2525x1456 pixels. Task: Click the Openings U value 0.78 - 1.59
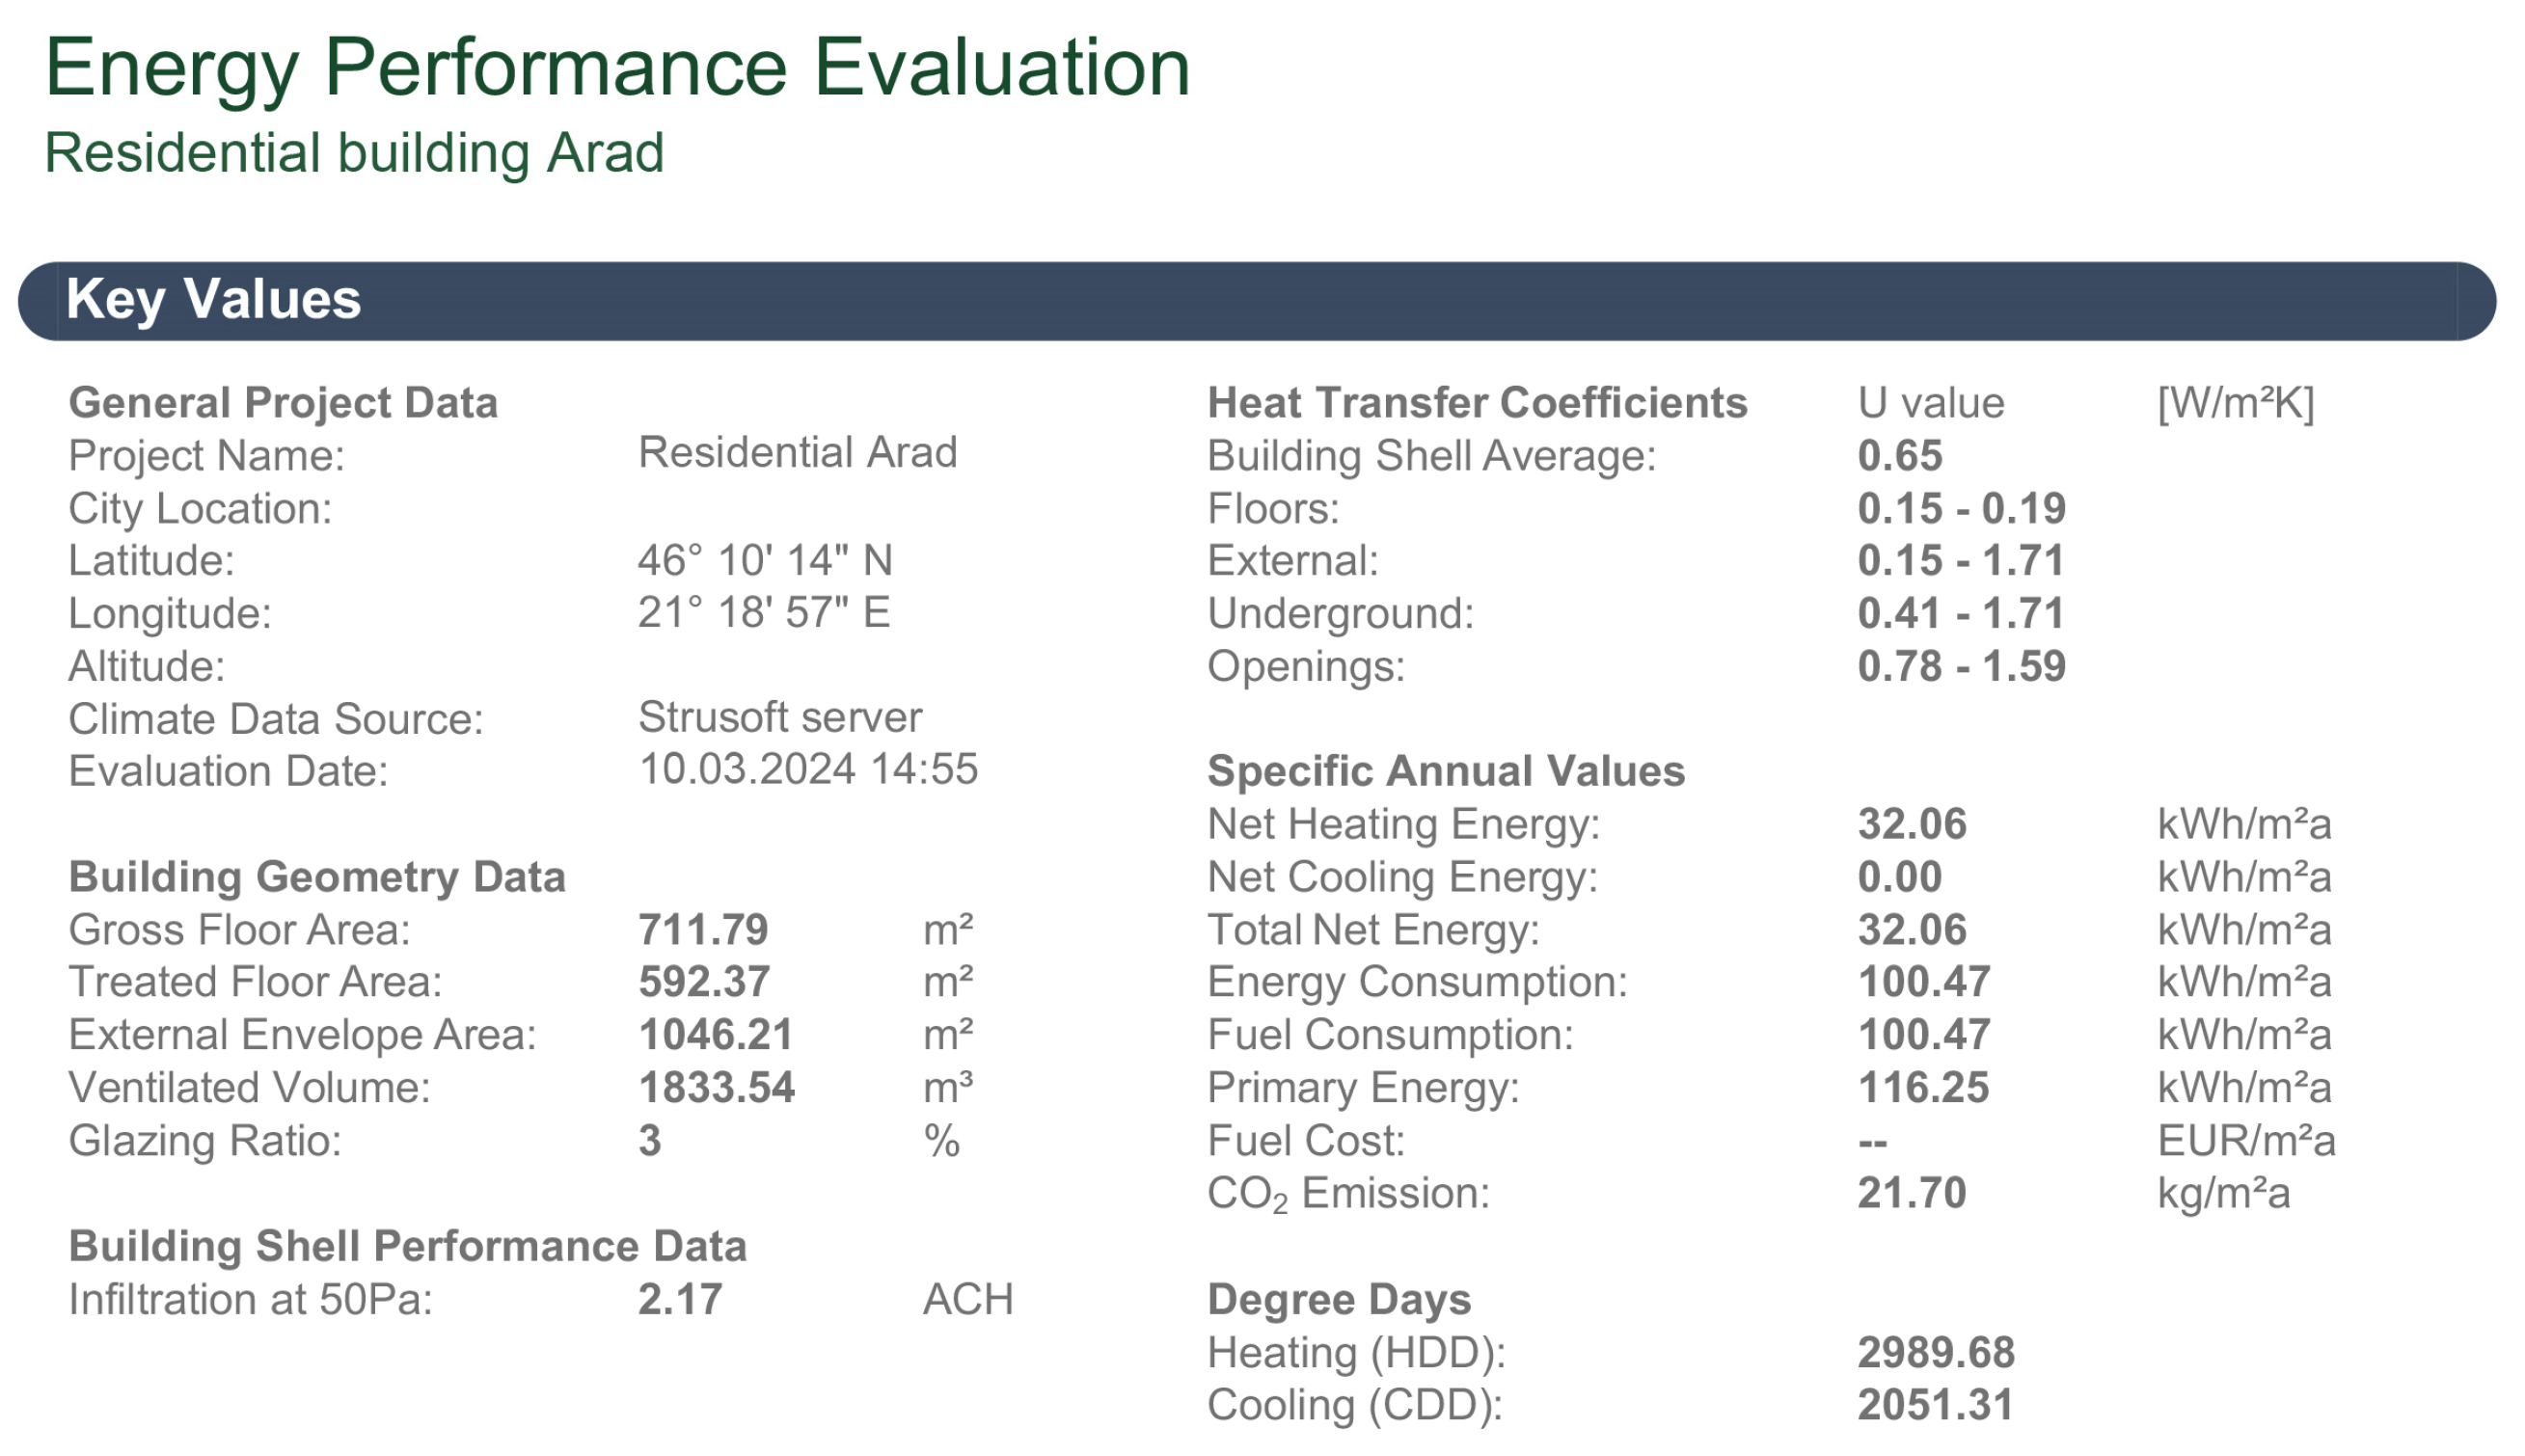click(x=1961, y=667)
